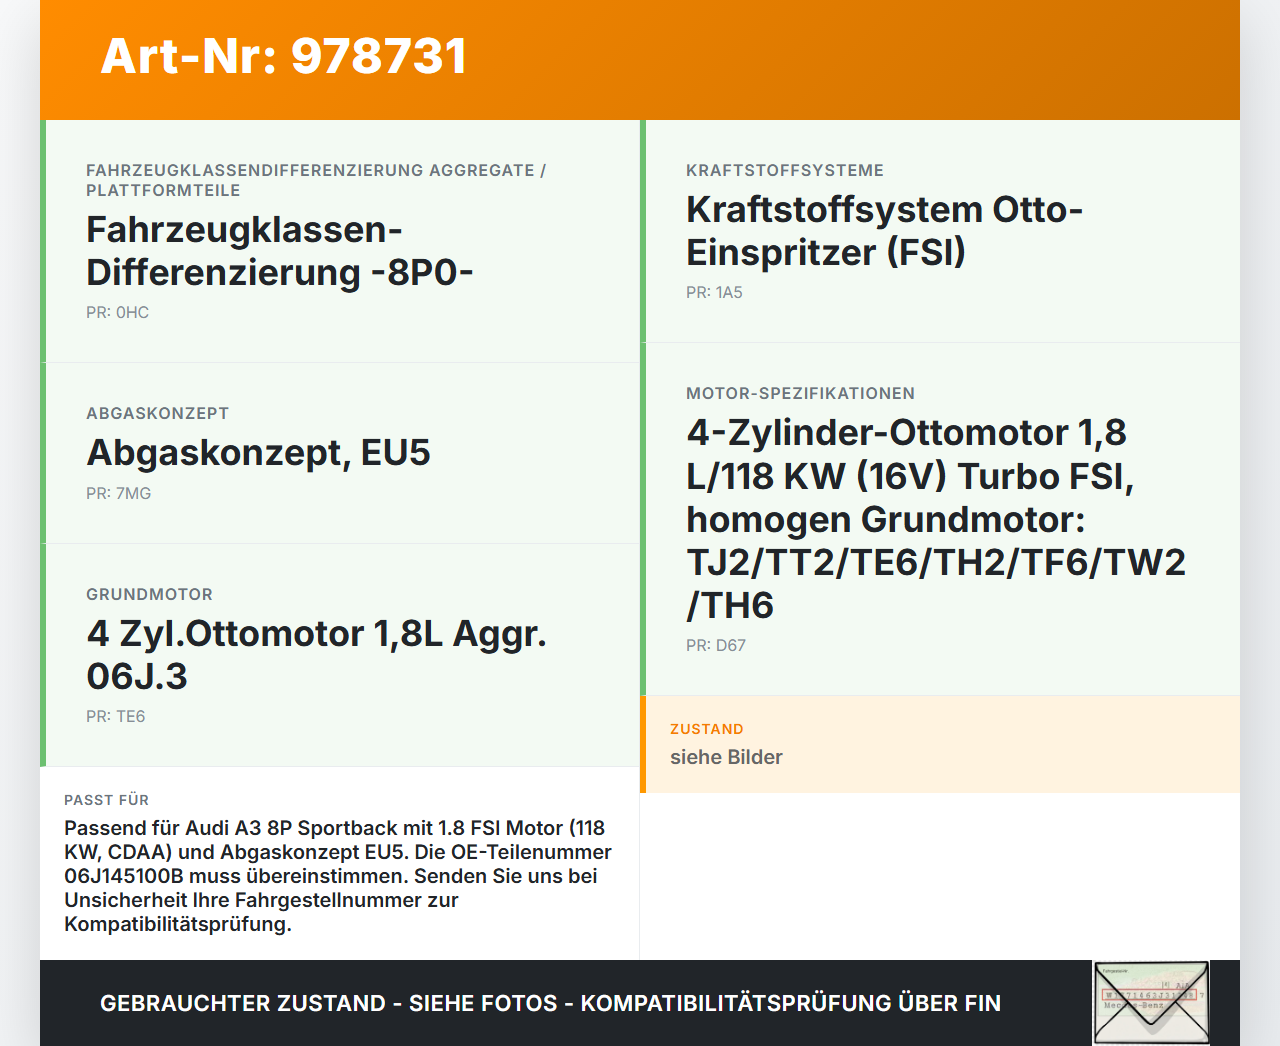This screenshot has width=1280, height=1046.
Task: Open the Motor-Spezifikationen details card
Action: [940, 520]
